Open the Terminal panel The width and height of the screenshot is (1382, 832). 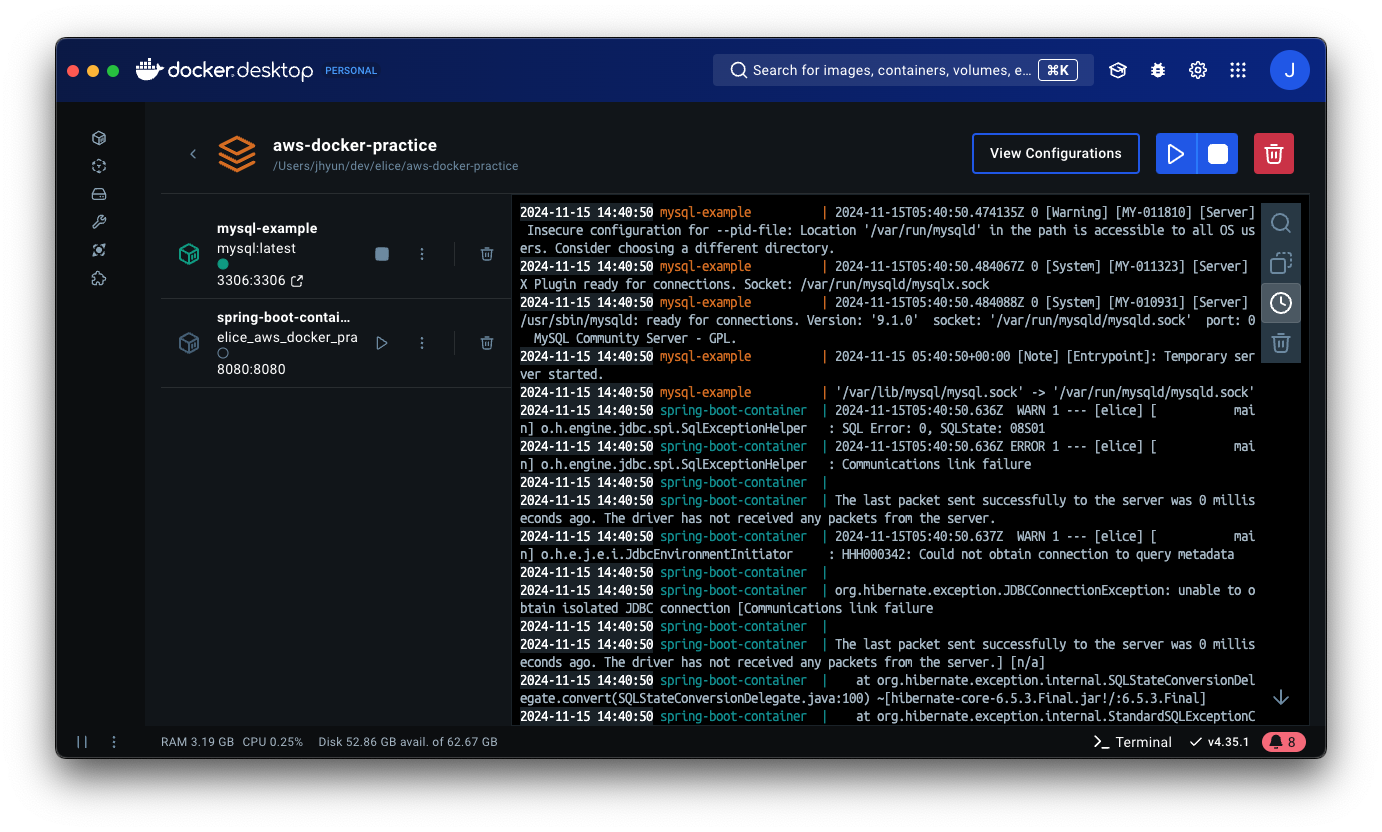point(1133,742)
